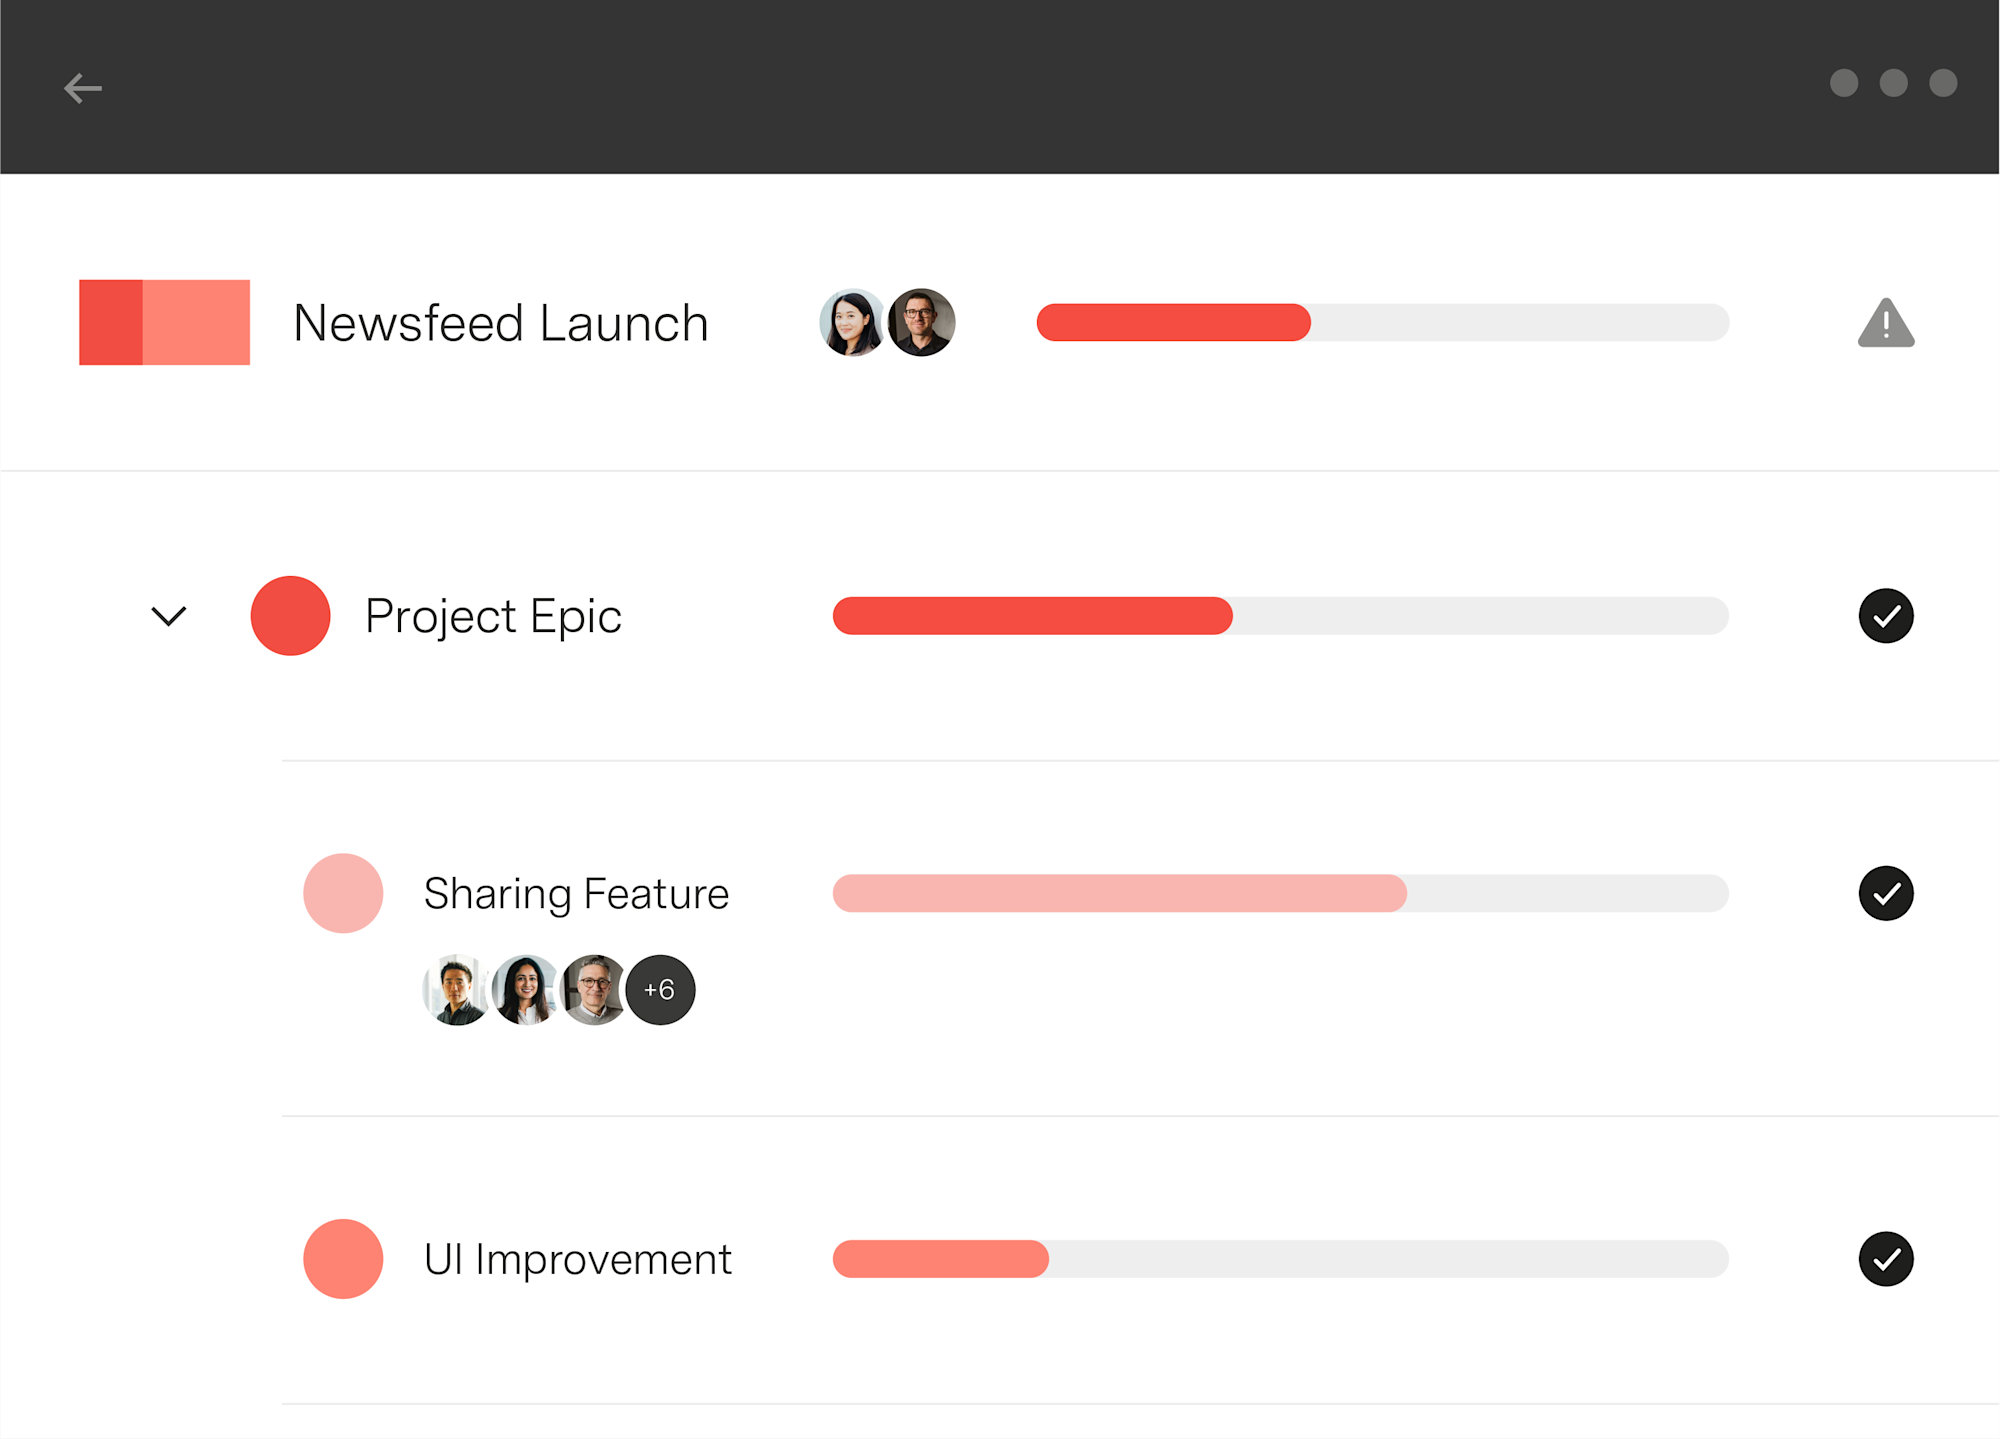The height and width of the screenshot is (1439, 2000).
Task: Toggle the UI Improvement completed checkmark
Action: coord(1886,1259)
